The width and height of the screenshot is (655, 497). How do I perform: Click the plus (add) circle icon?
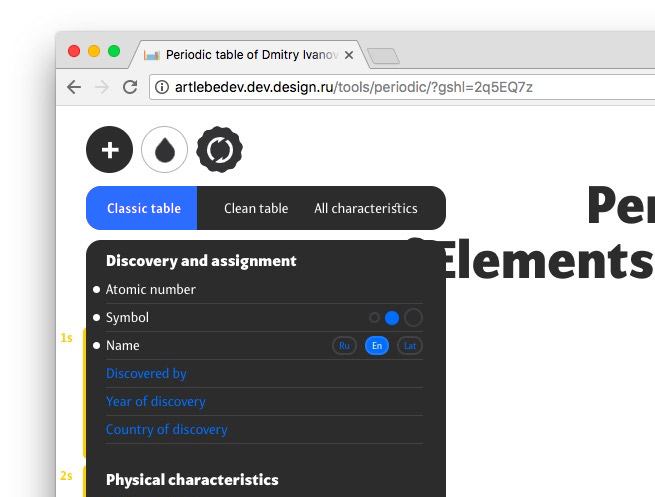[x=110, y=150]
